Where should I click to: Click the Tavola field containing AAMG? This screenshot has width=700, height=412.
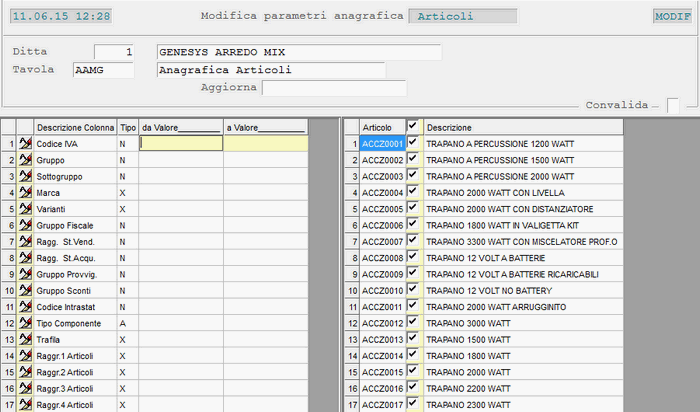(x=103, y=70)
